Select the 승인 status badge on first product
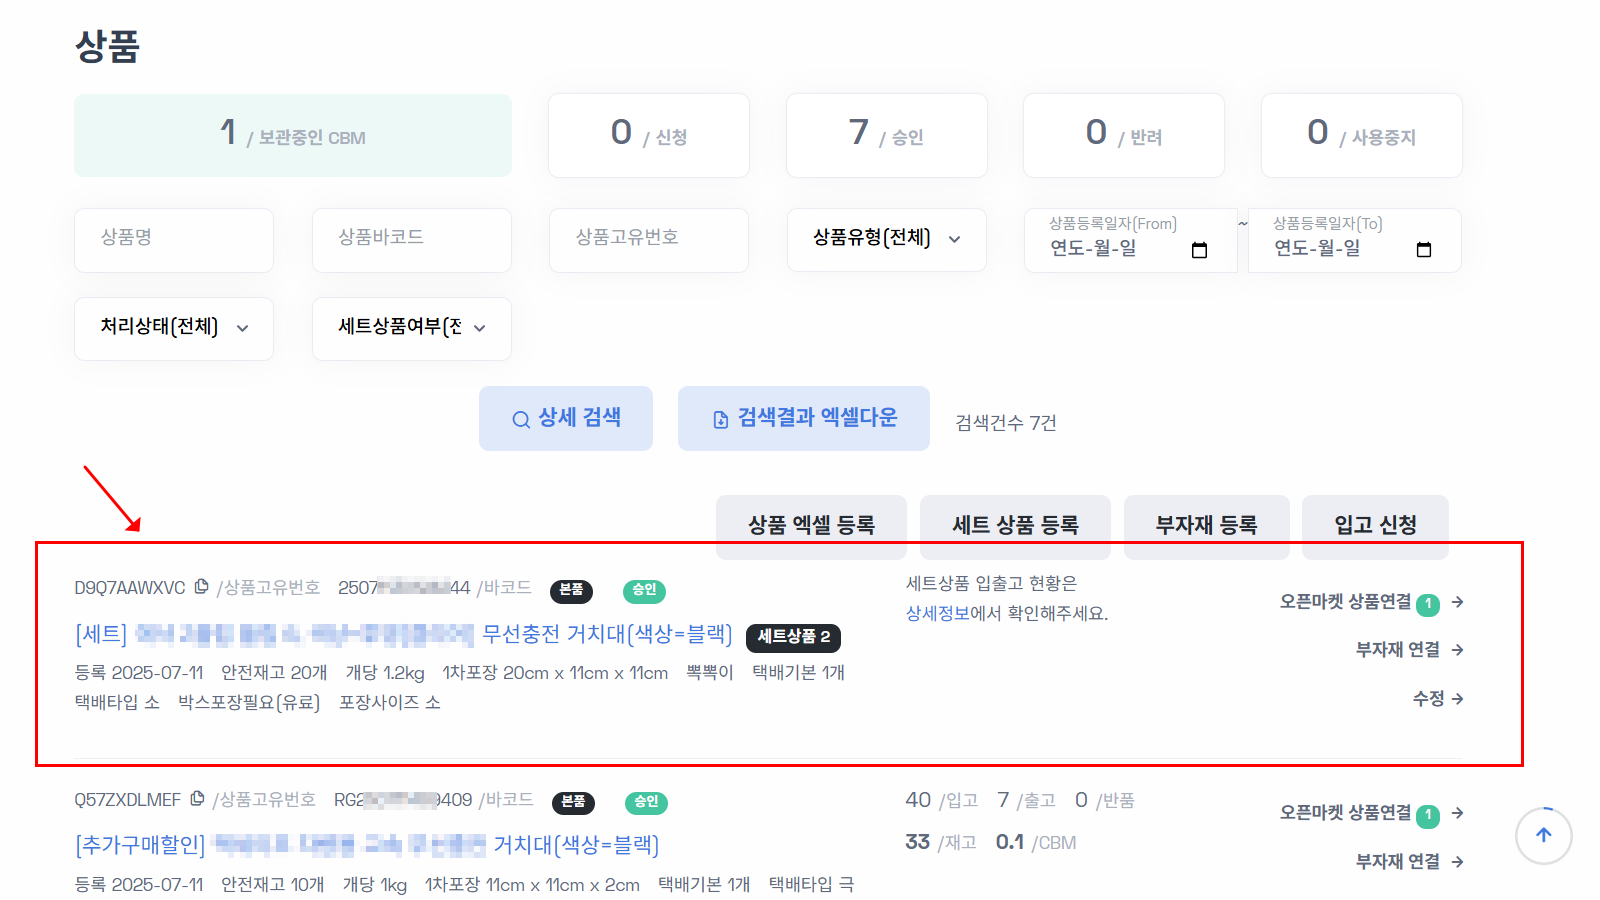1600x900 pixels. click(x=644, y=591)
